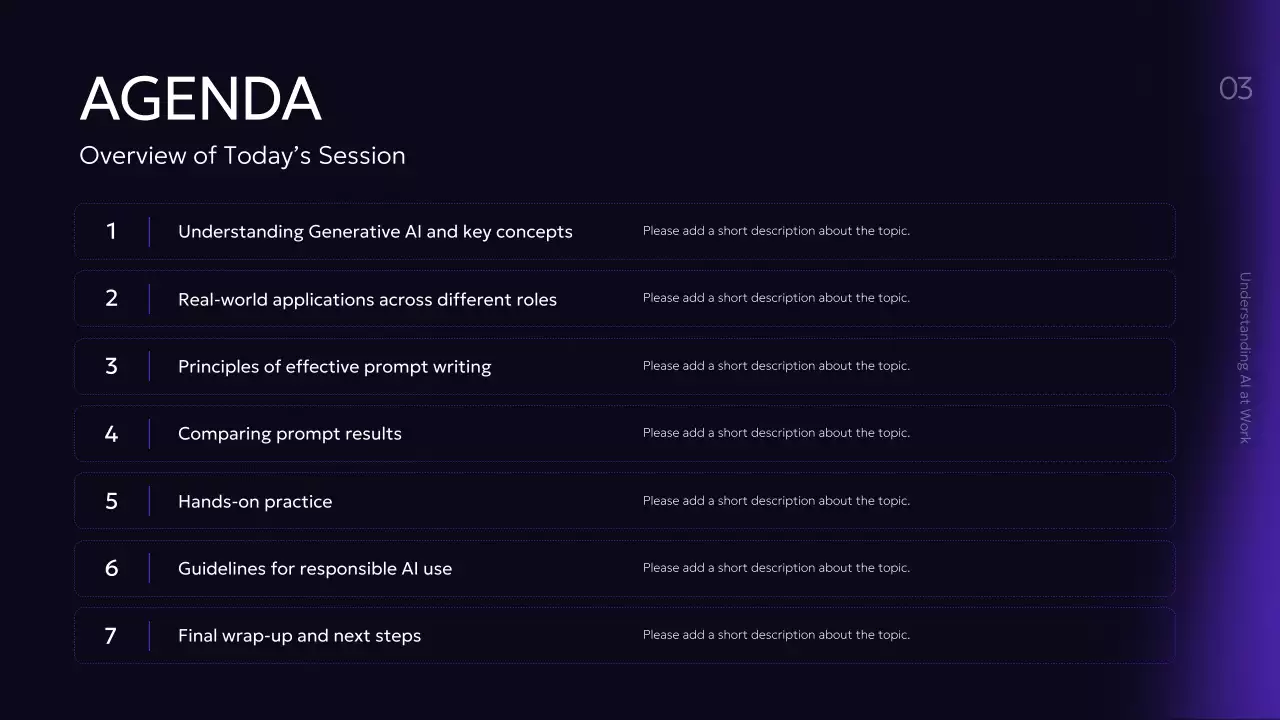Select "Real-world applications across different roles" item
Viewport: 1280px width, 720px height.
point(367,299)
